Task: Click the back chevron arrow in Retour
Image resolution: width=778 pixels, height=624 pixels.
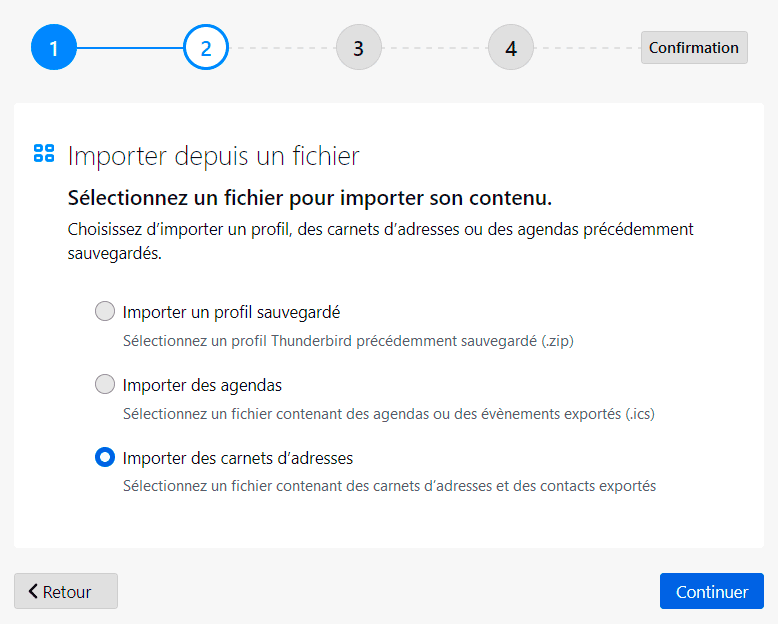Action: [33, 591]
